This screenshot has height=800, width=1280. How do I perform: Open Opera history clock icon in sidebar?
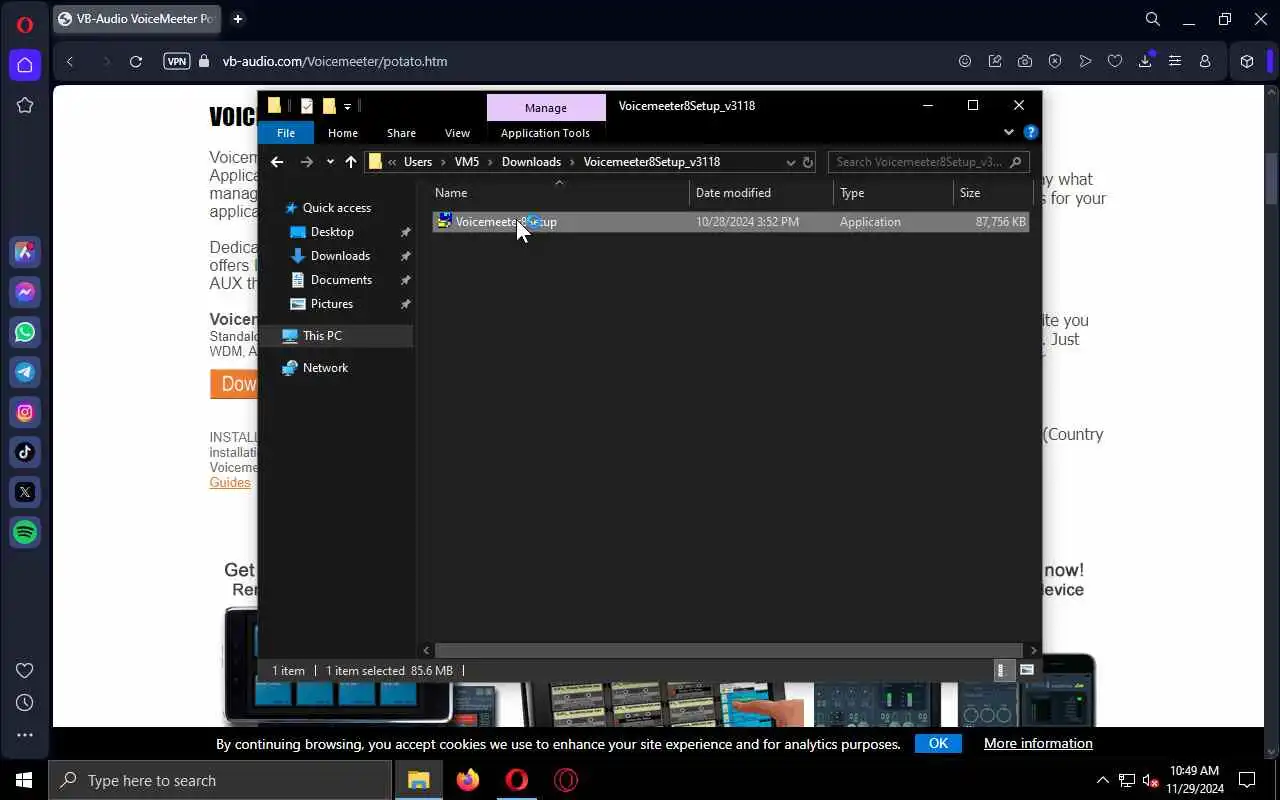coord(25,702)
